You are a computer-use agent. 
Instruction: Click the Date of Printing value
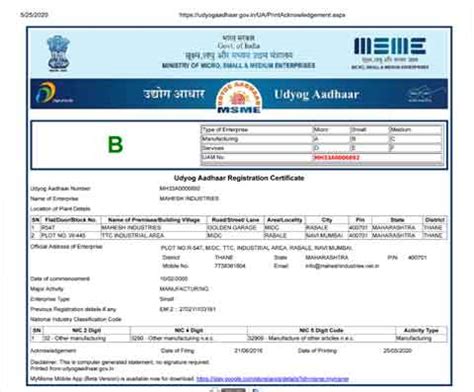(398, 351)
